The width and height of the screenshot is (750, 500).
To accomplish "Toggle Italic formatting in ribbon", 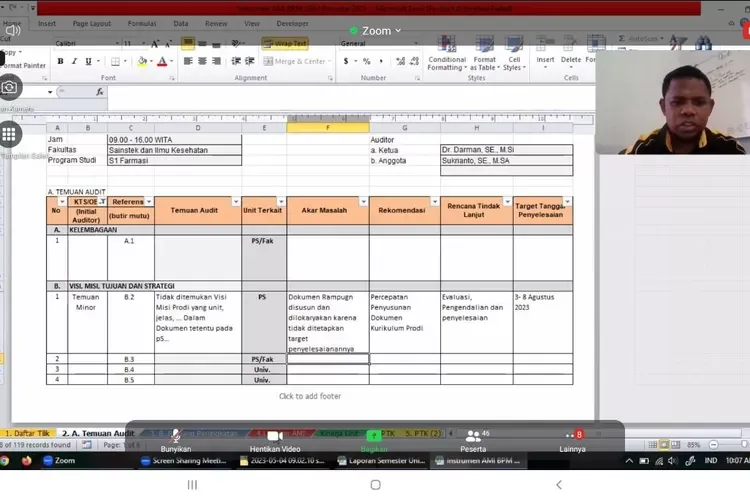I will pos(74,62).
